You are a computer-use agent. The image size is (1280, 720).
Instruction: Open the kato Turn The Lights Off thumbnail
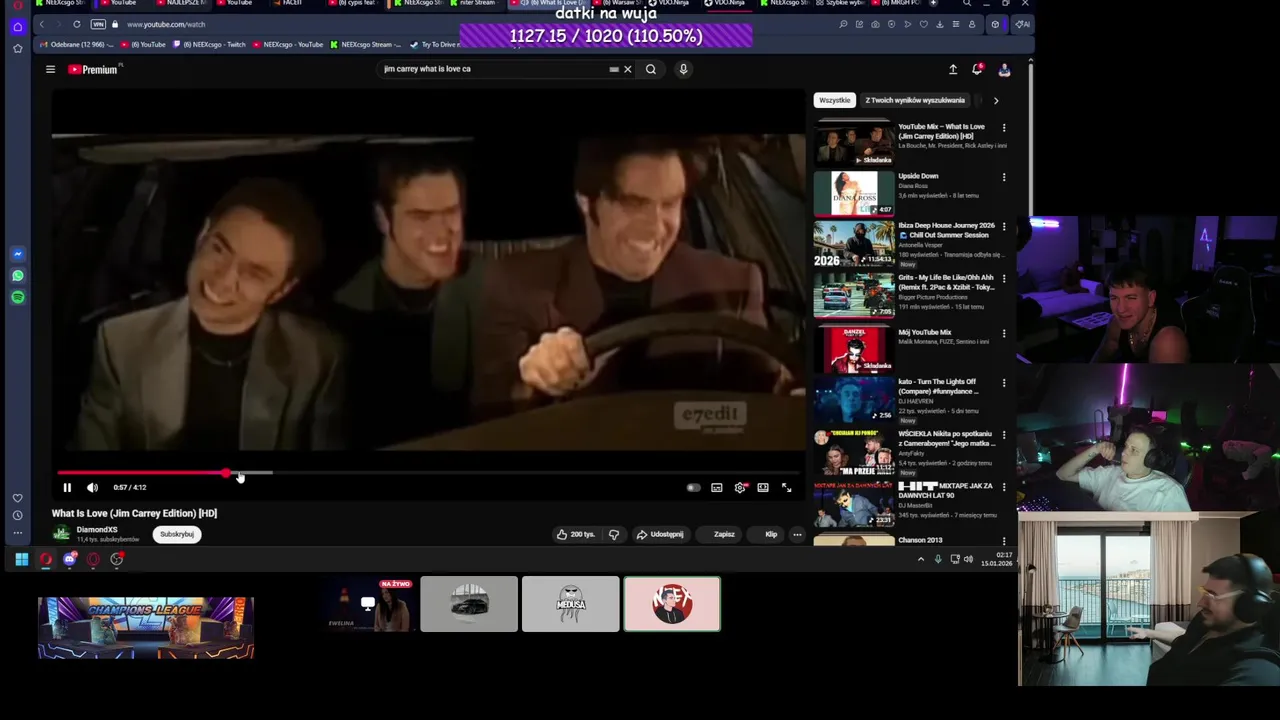[x=854, y=399]
